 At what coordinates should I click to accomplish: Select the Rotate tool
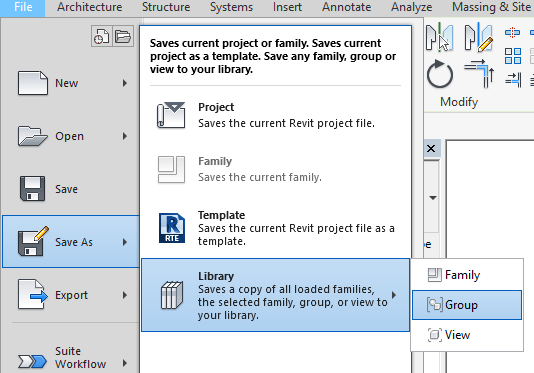pos(440,74)
